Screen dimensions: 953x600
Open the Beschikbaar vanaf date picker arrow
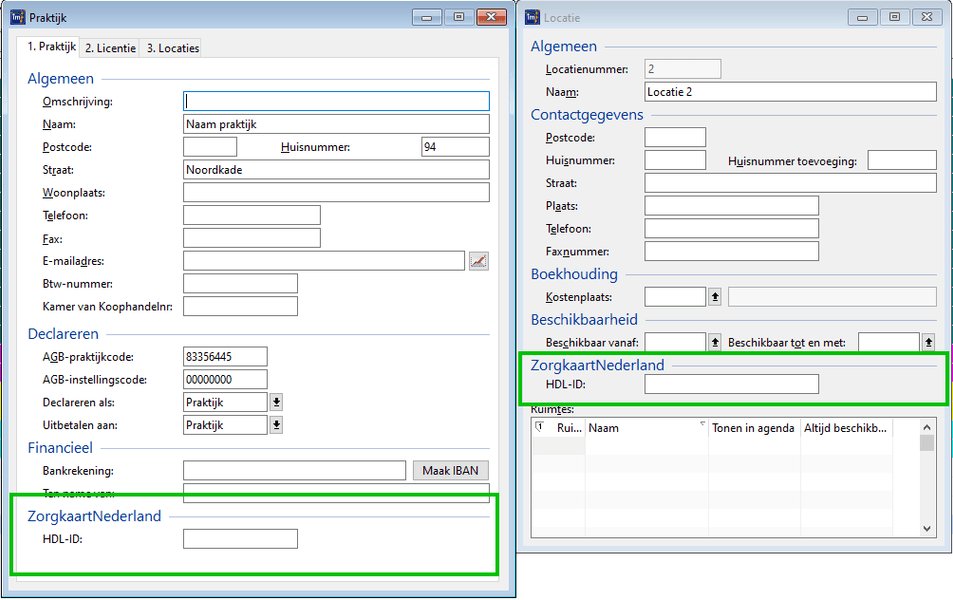pyautogui.click(x=715, y=343)
